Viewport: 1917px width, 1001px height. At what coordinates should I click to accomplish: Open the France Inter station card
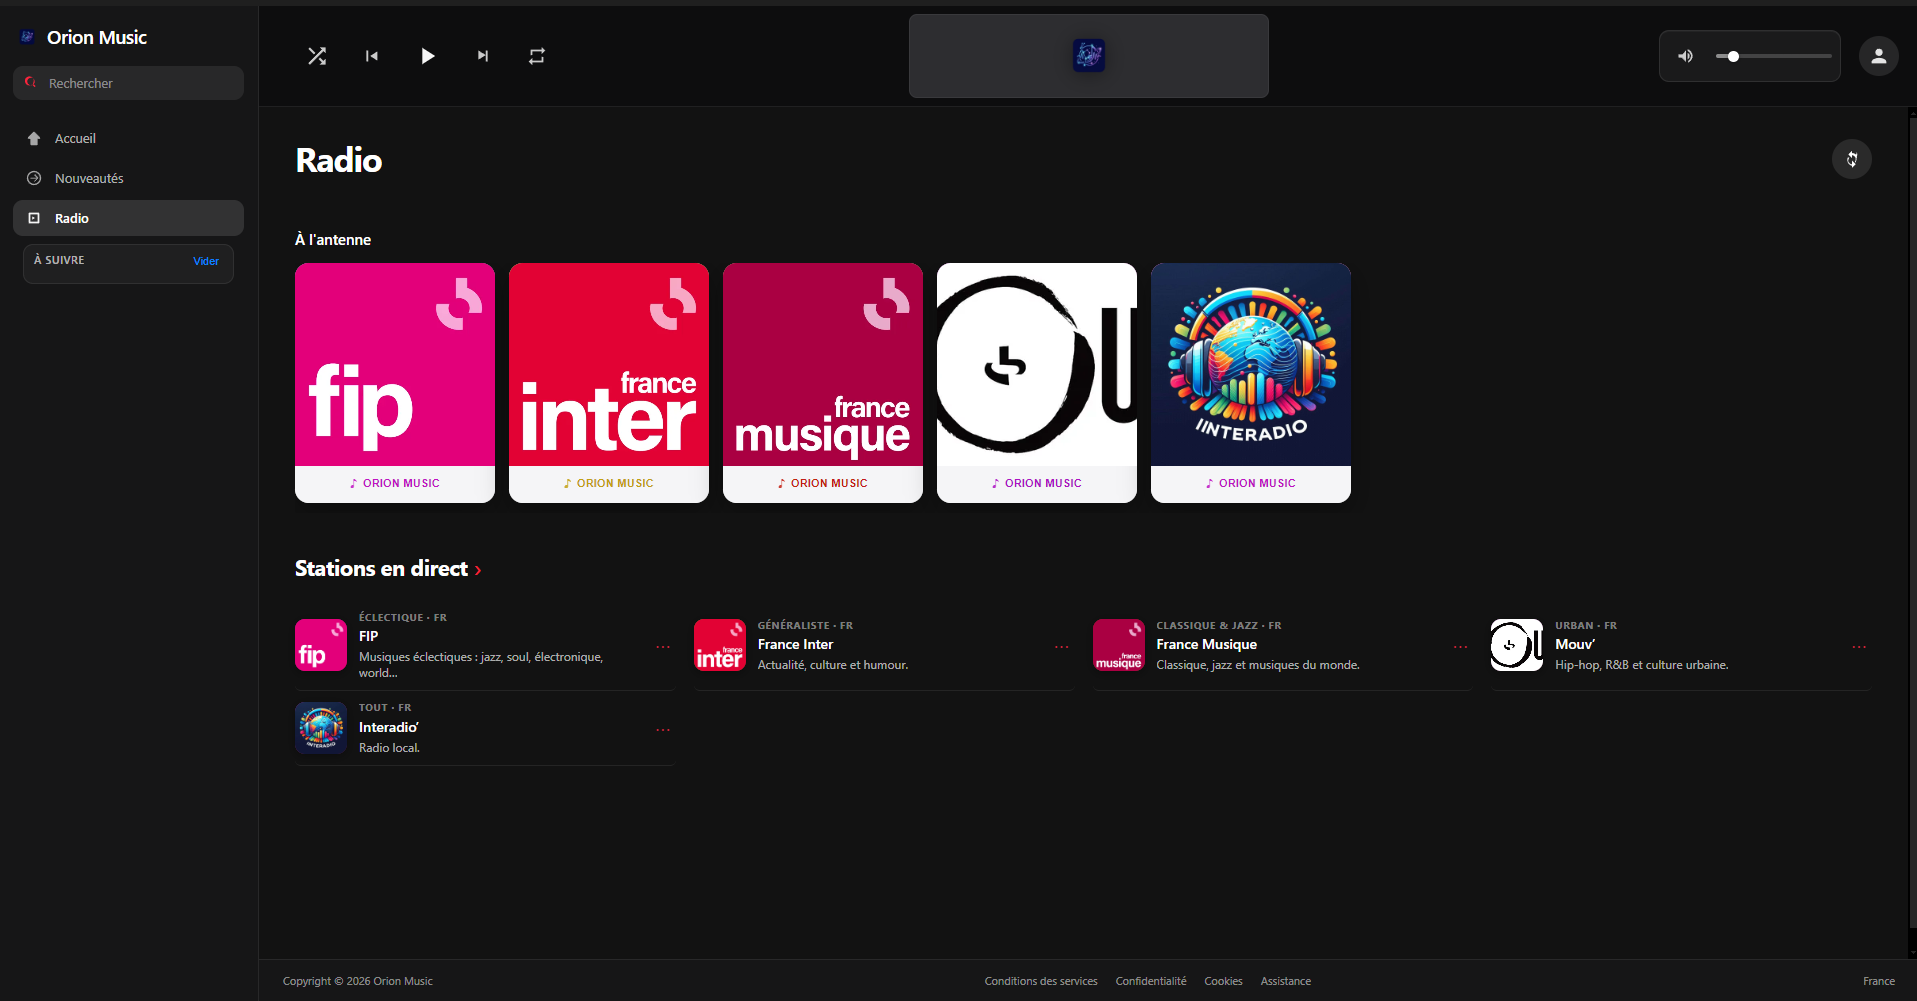click(609, 382)
